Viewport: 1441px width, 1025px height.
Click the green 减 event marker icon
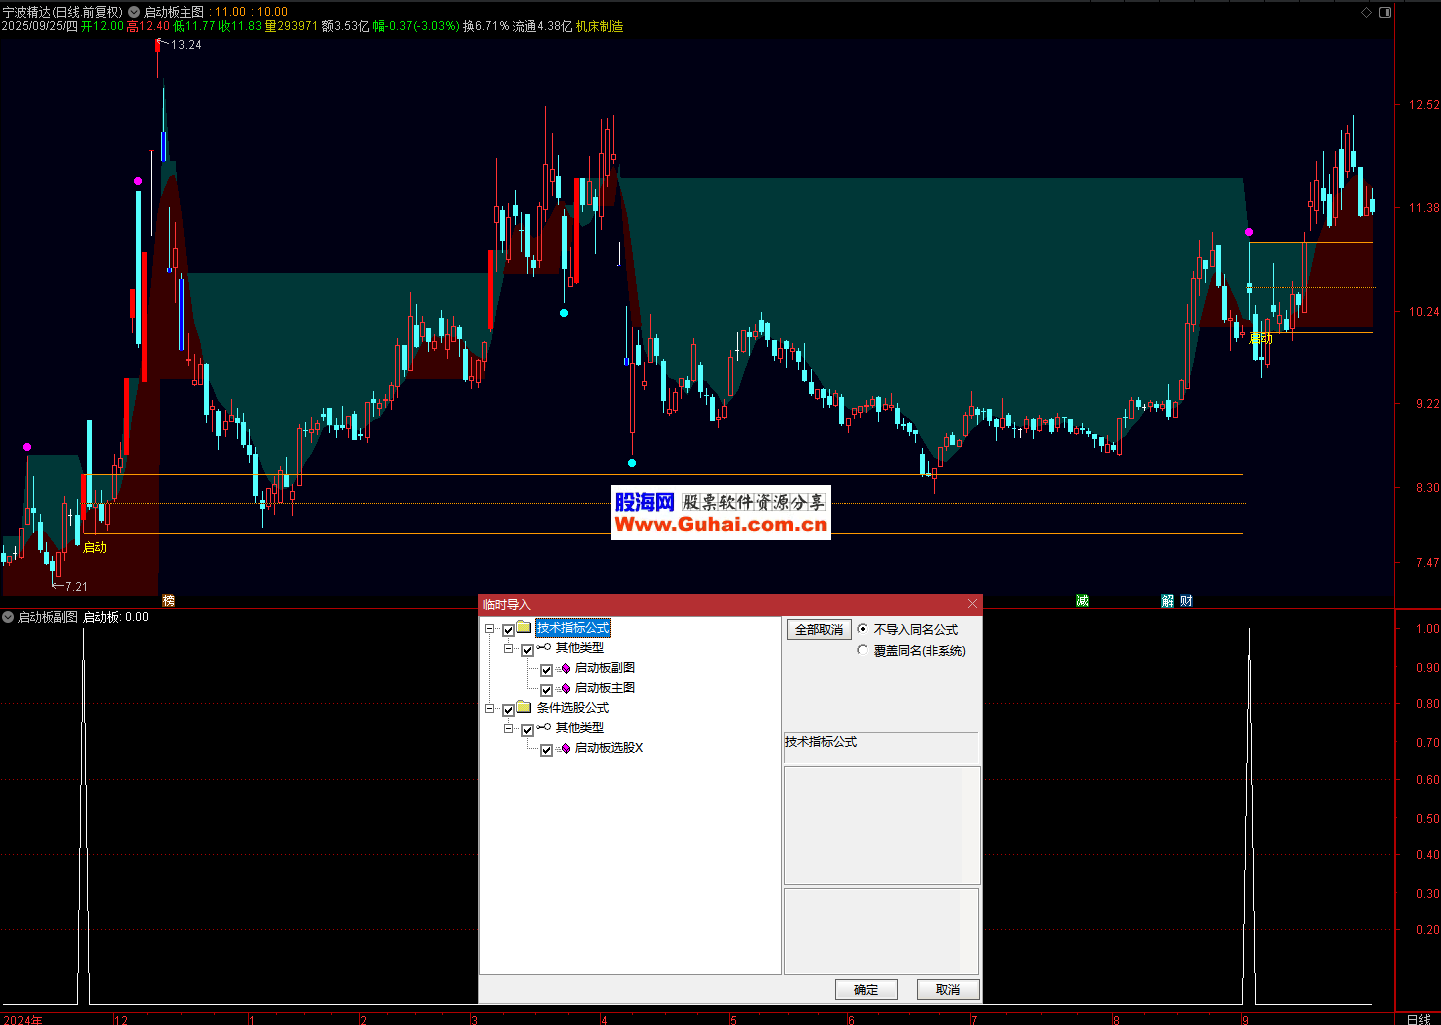(1082, 601)
